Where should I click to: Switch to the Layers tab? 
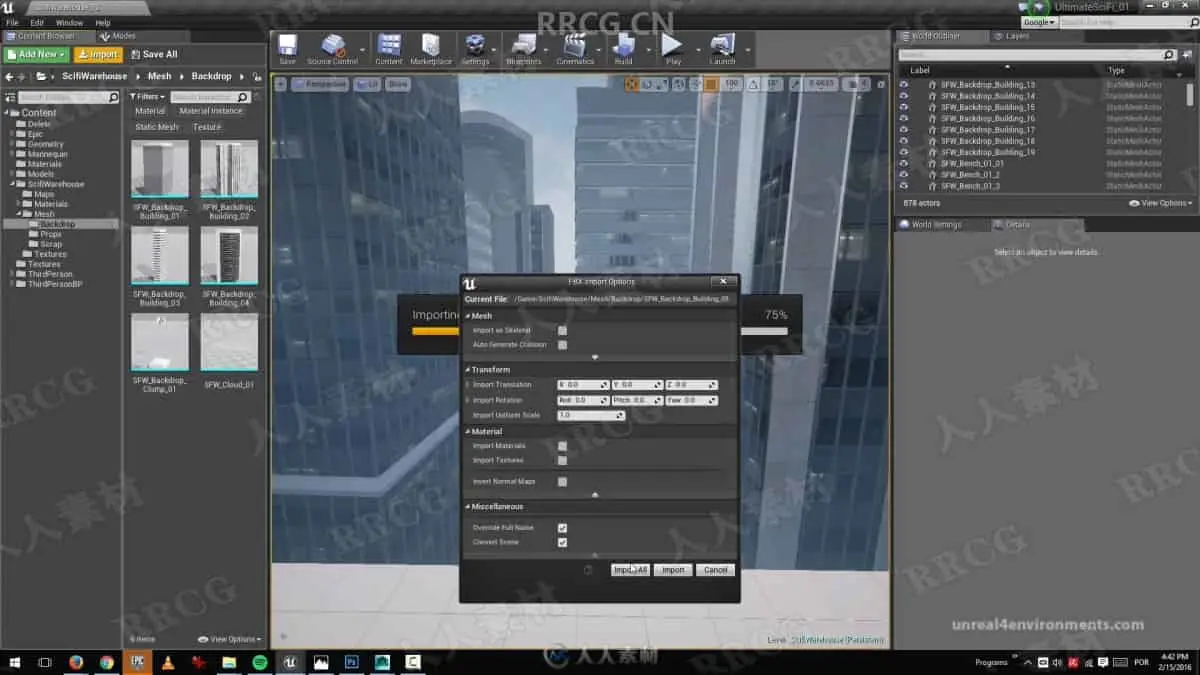[1017, 36]
